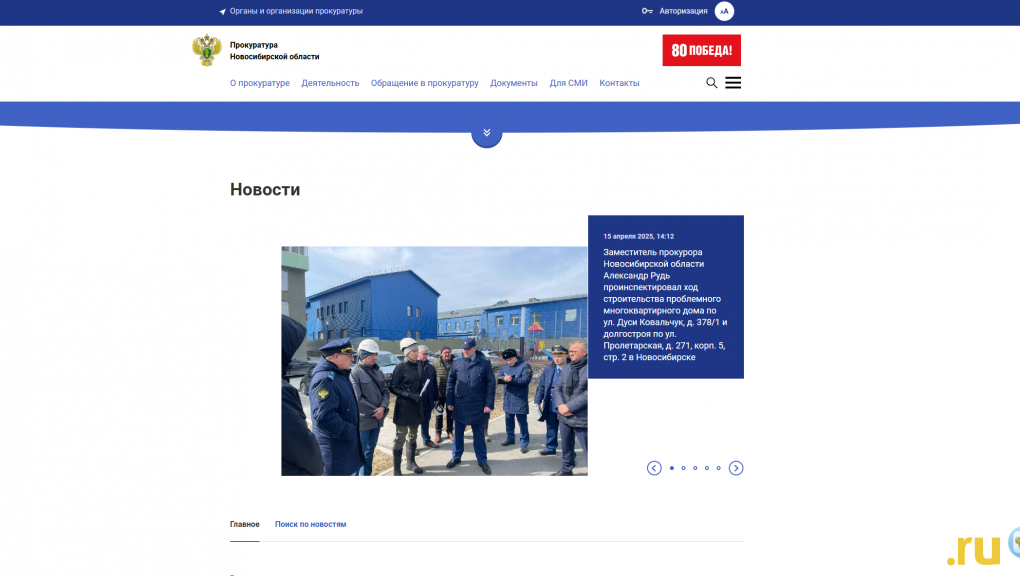Click the font size accessibility icon
The image size is (1020, 576).
724,11
